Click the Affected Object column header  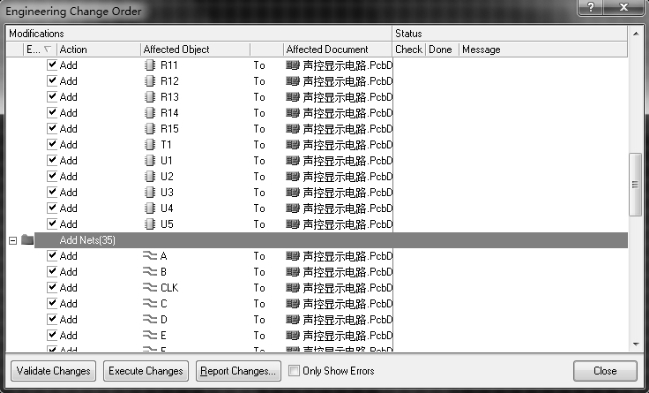pyautogui.click(x=195, y=49)
